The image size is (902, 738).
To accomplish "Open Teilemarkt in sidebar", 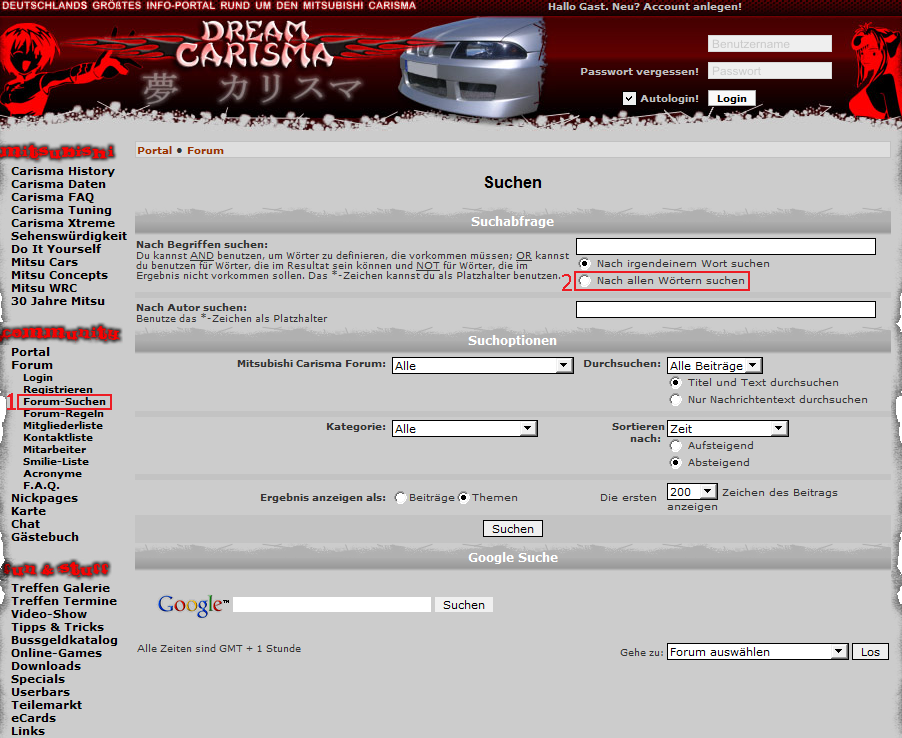I will [47, 705].
